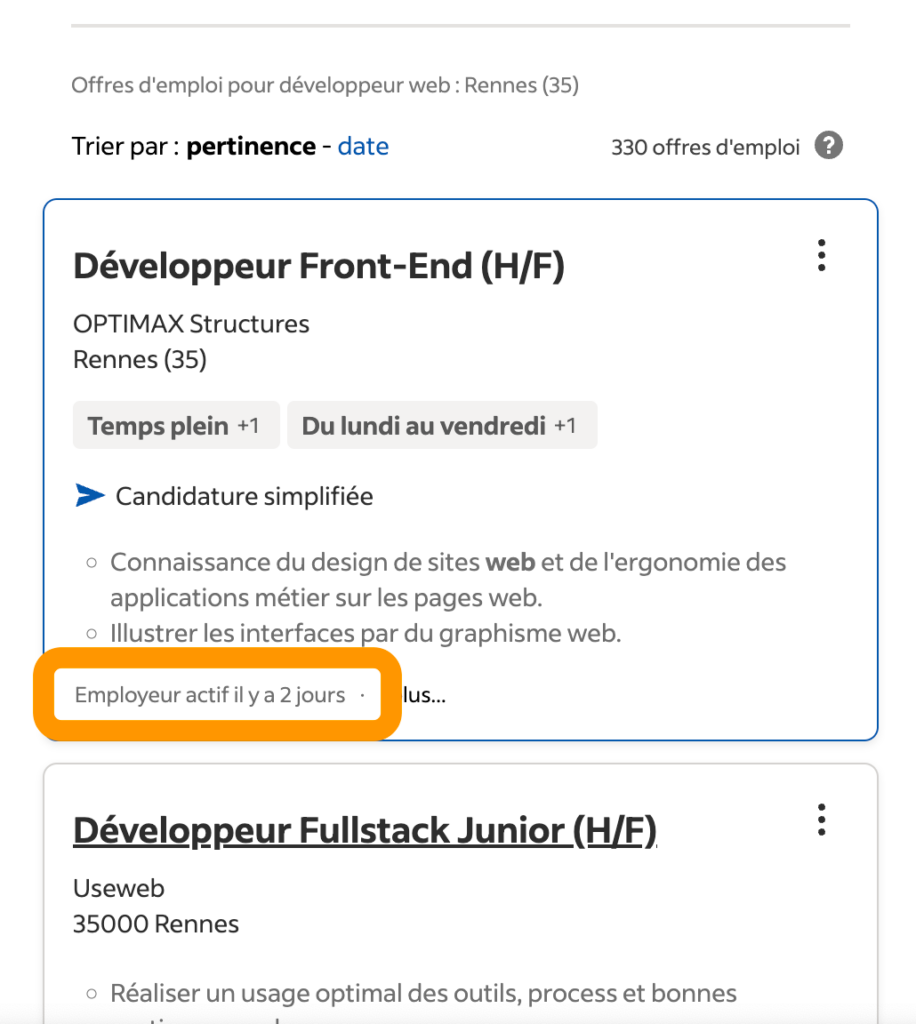916x1024 pixels.
Task: Click the Rennes (35) location in first card
Action: 140,360
